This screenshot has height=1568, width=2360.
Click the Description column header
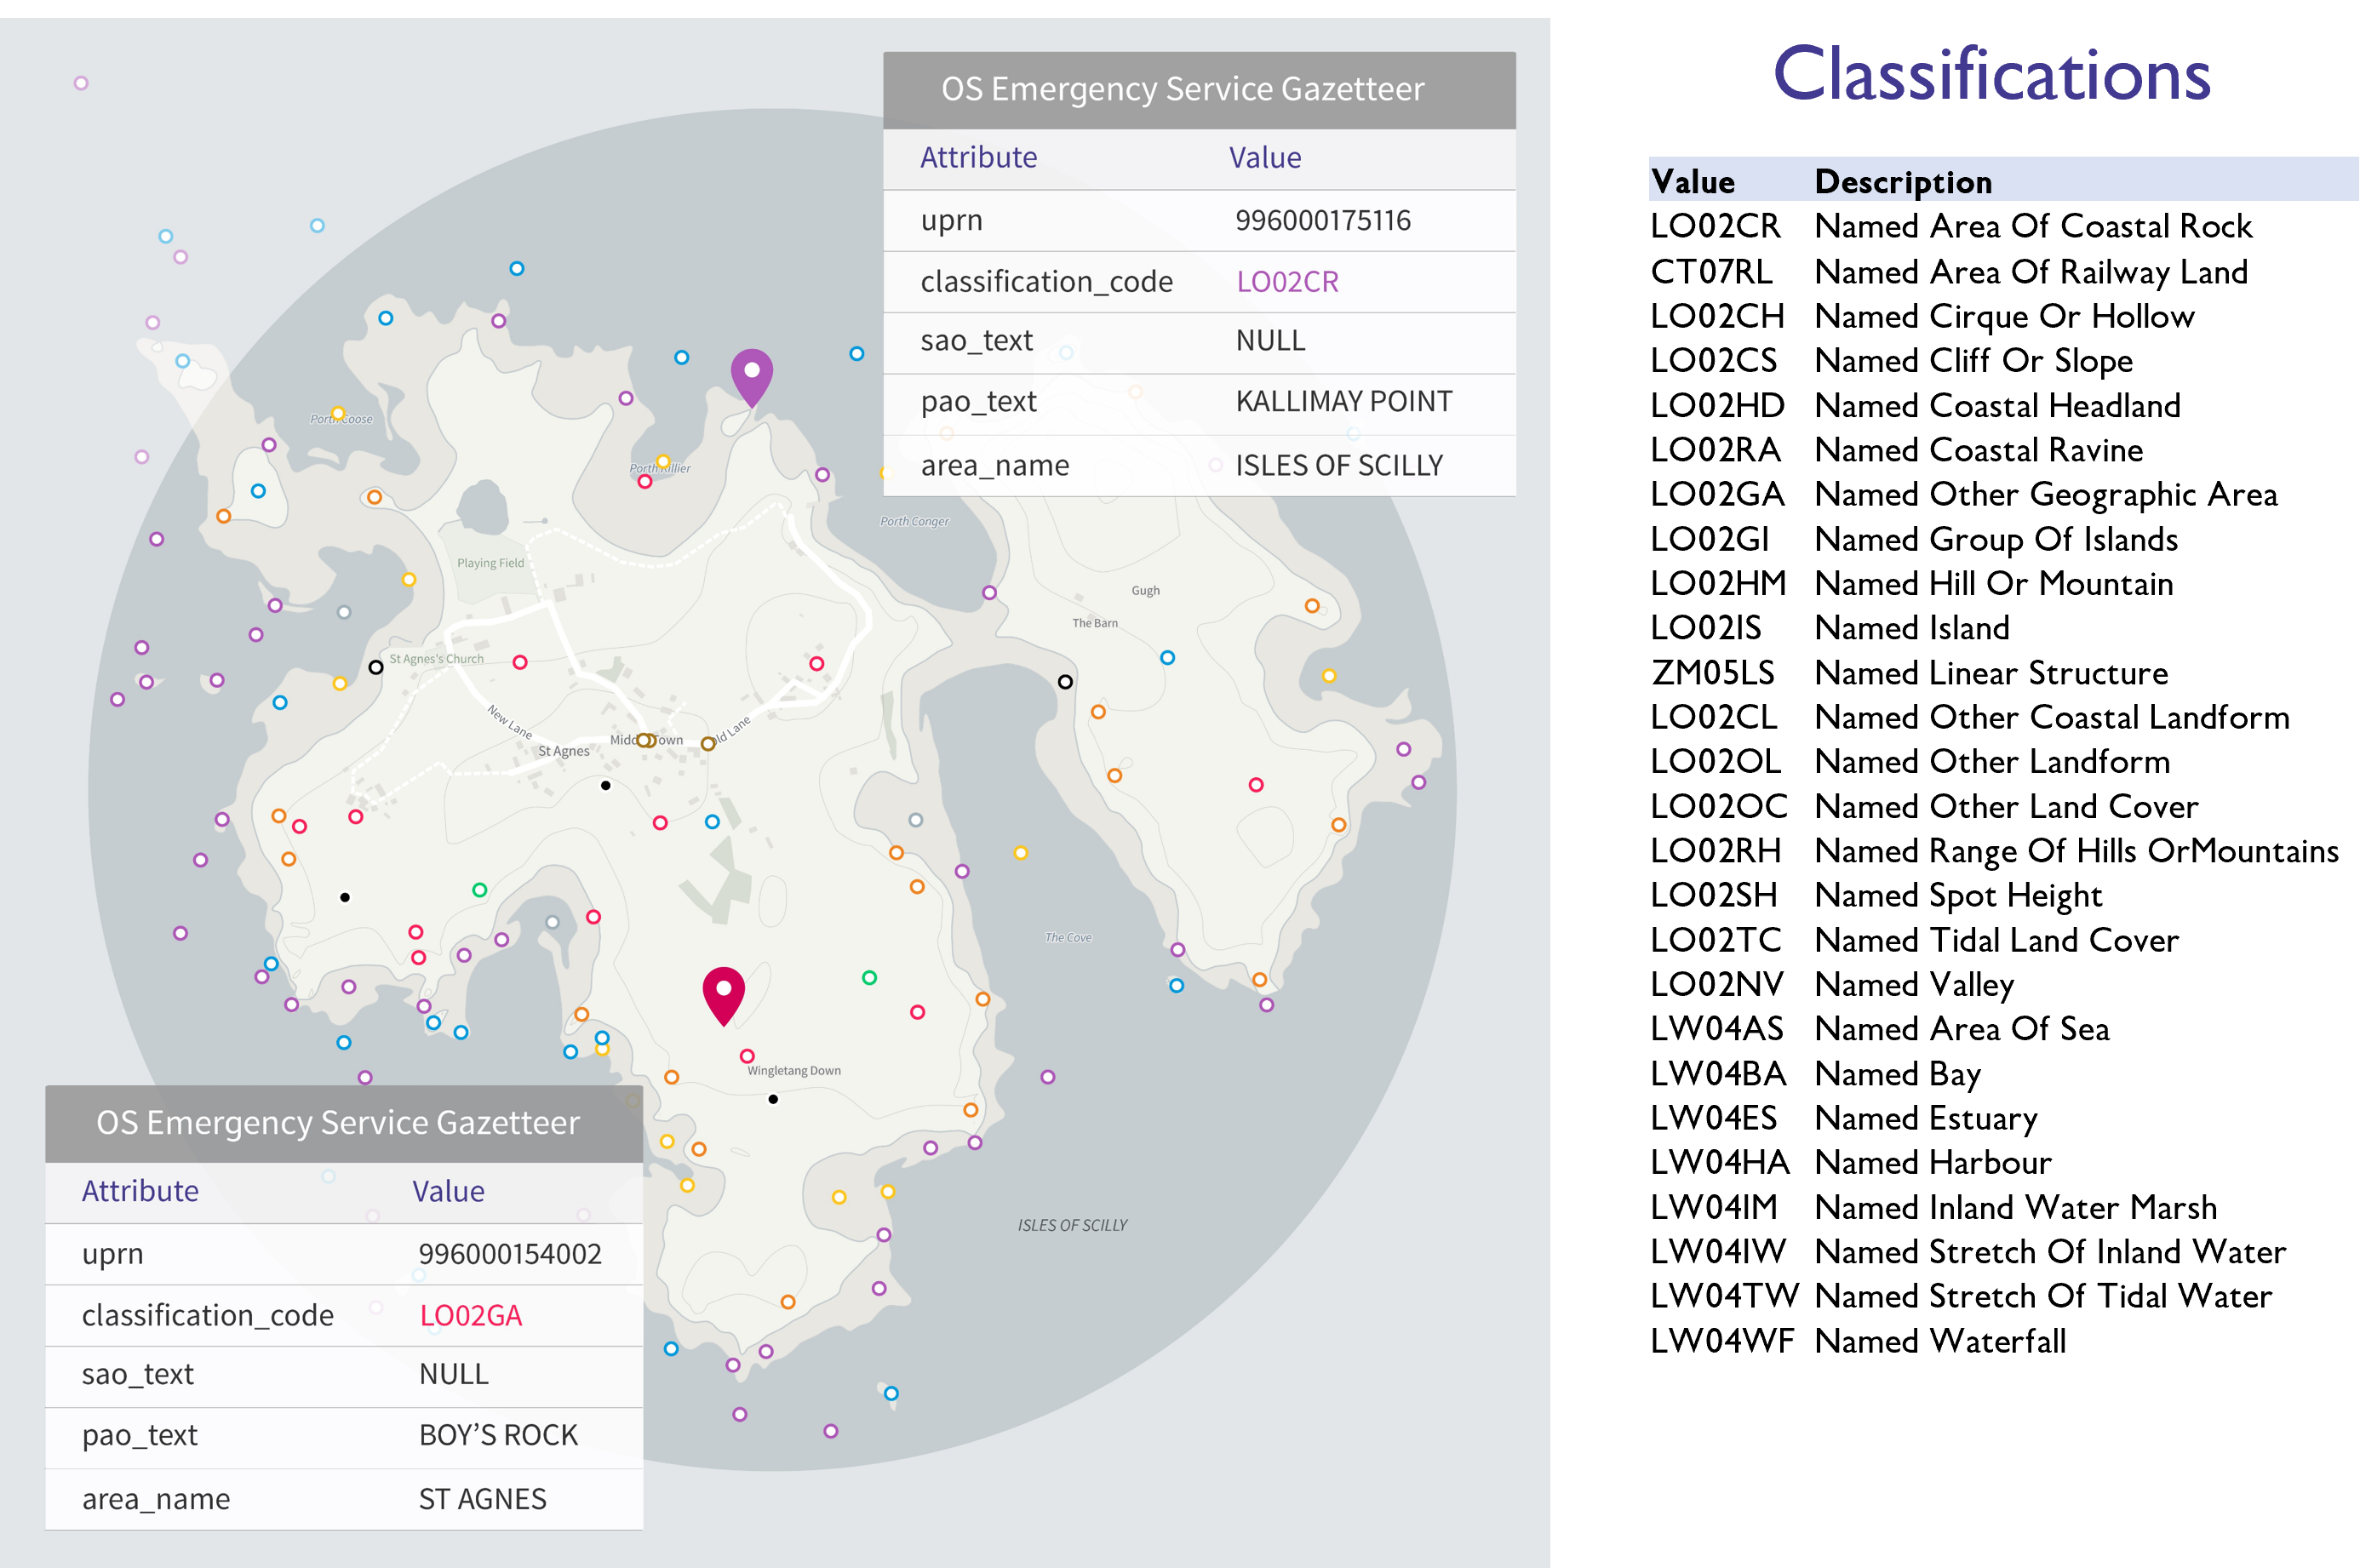point(1901,182)
